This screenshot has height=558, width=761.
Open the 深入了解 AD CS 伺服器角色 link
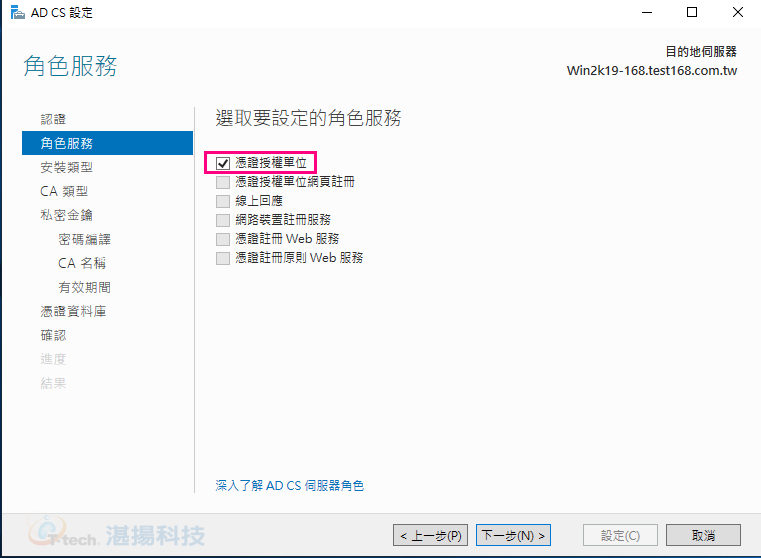tap(290, 485)
